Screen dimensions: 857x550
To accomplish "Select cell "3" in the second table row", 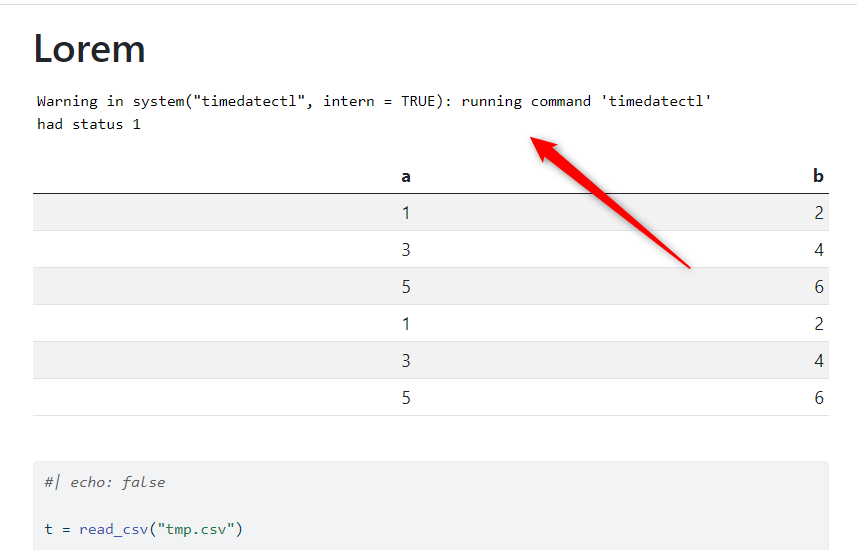I will 406,250.
